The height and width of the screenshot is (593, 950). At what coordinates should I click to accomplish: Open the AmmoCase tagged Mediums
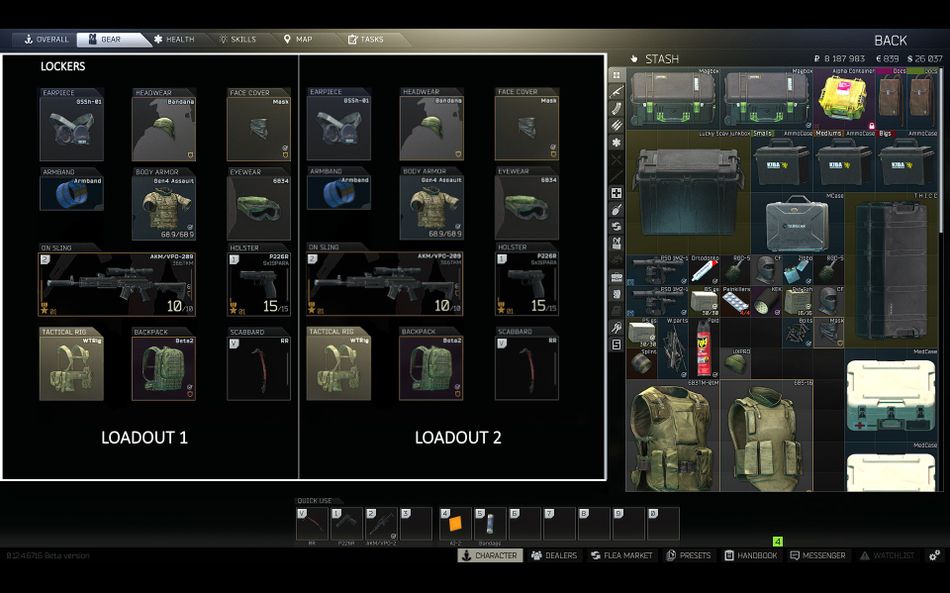tap(843, 161)
